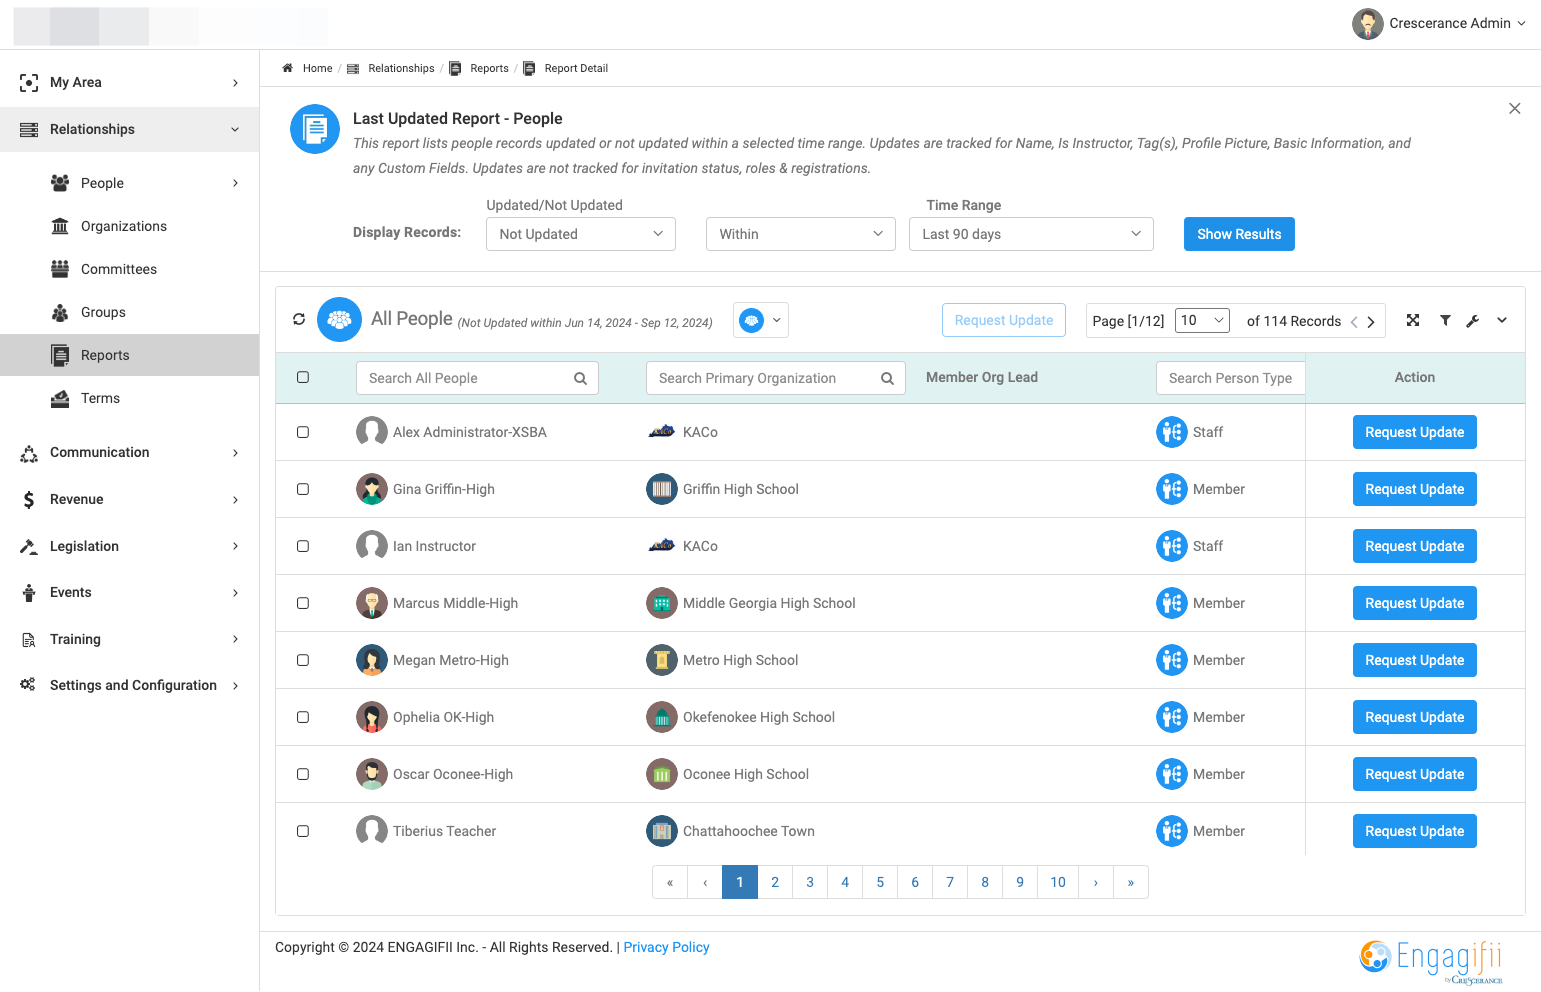Click Request Update for Oscar Oconee-High
Screen dimensions: 1541x992
tap(1414, 774)
